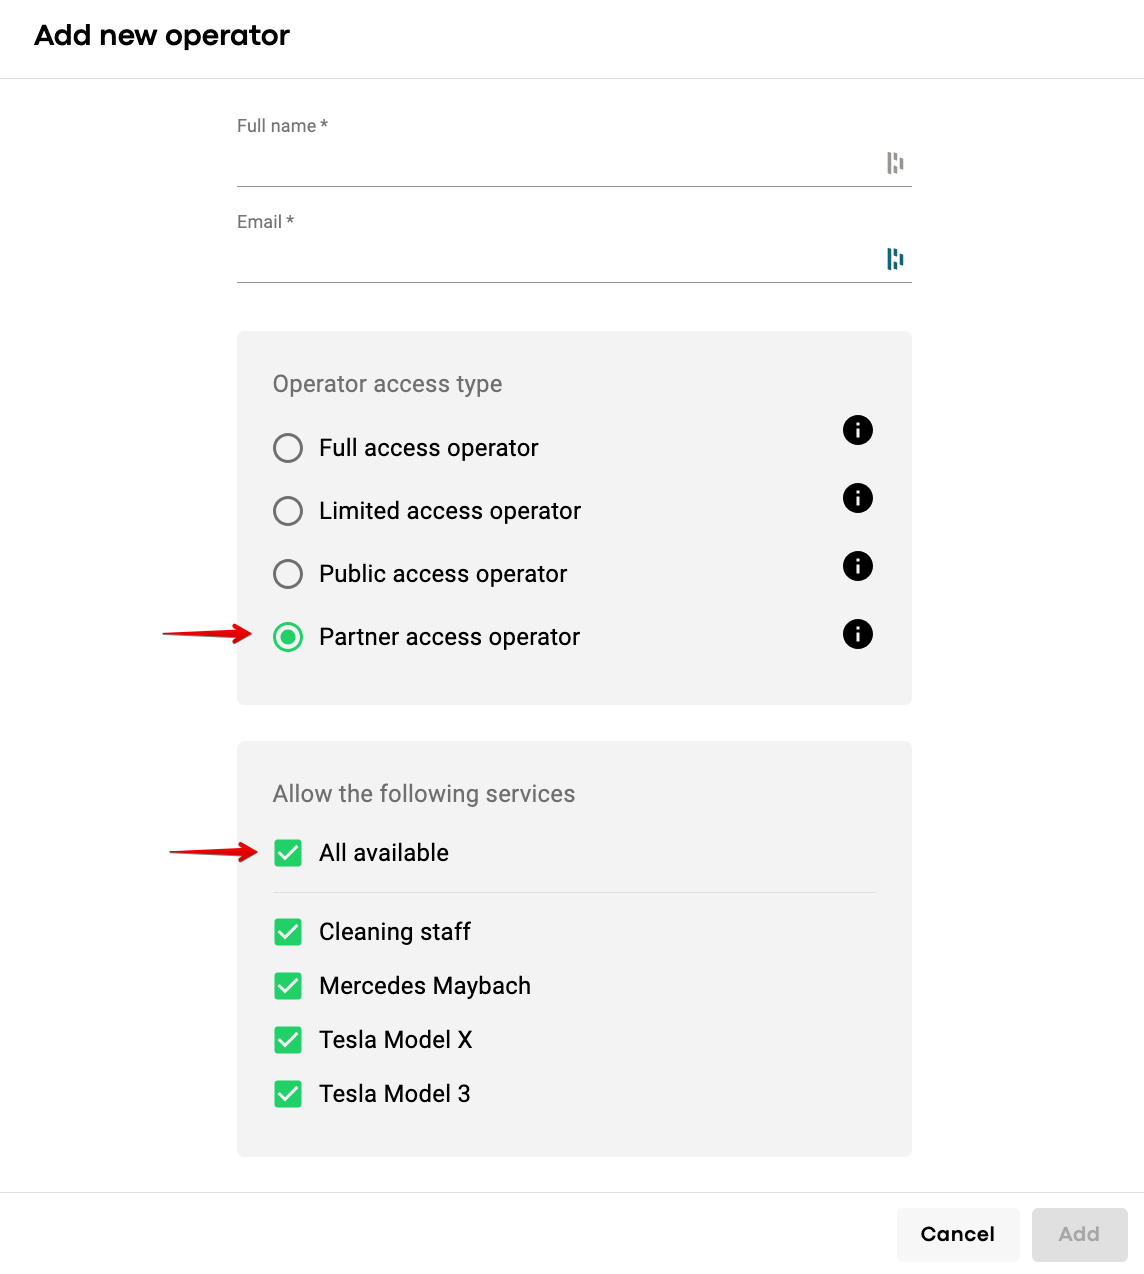Click the password manager icon in Email field
The image size is (1144, 1274).
click(895, 259)
